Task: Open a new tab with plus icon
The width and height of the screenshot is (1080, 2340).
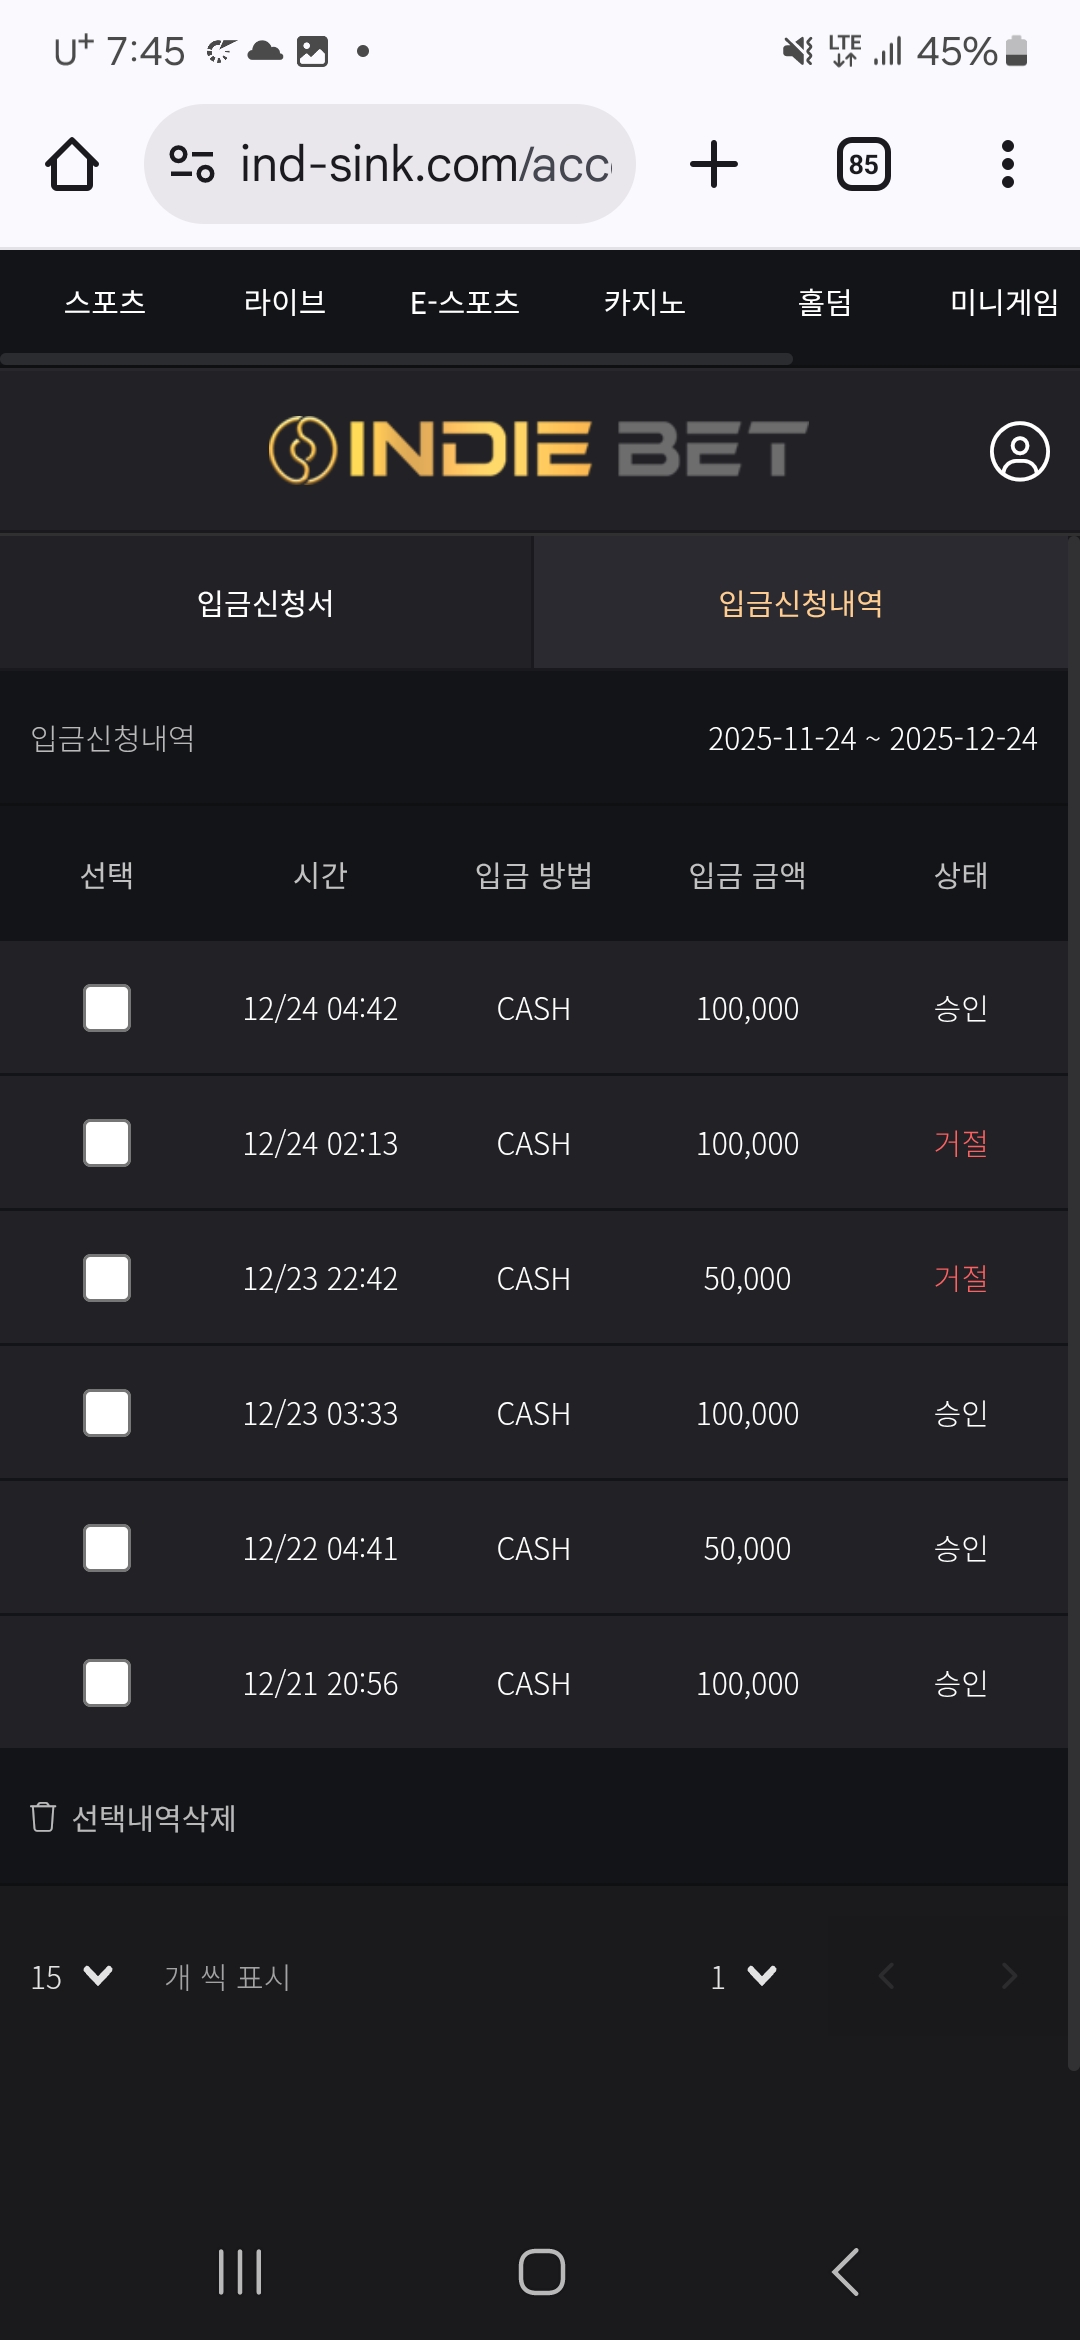Action: [x=714, y=164]
